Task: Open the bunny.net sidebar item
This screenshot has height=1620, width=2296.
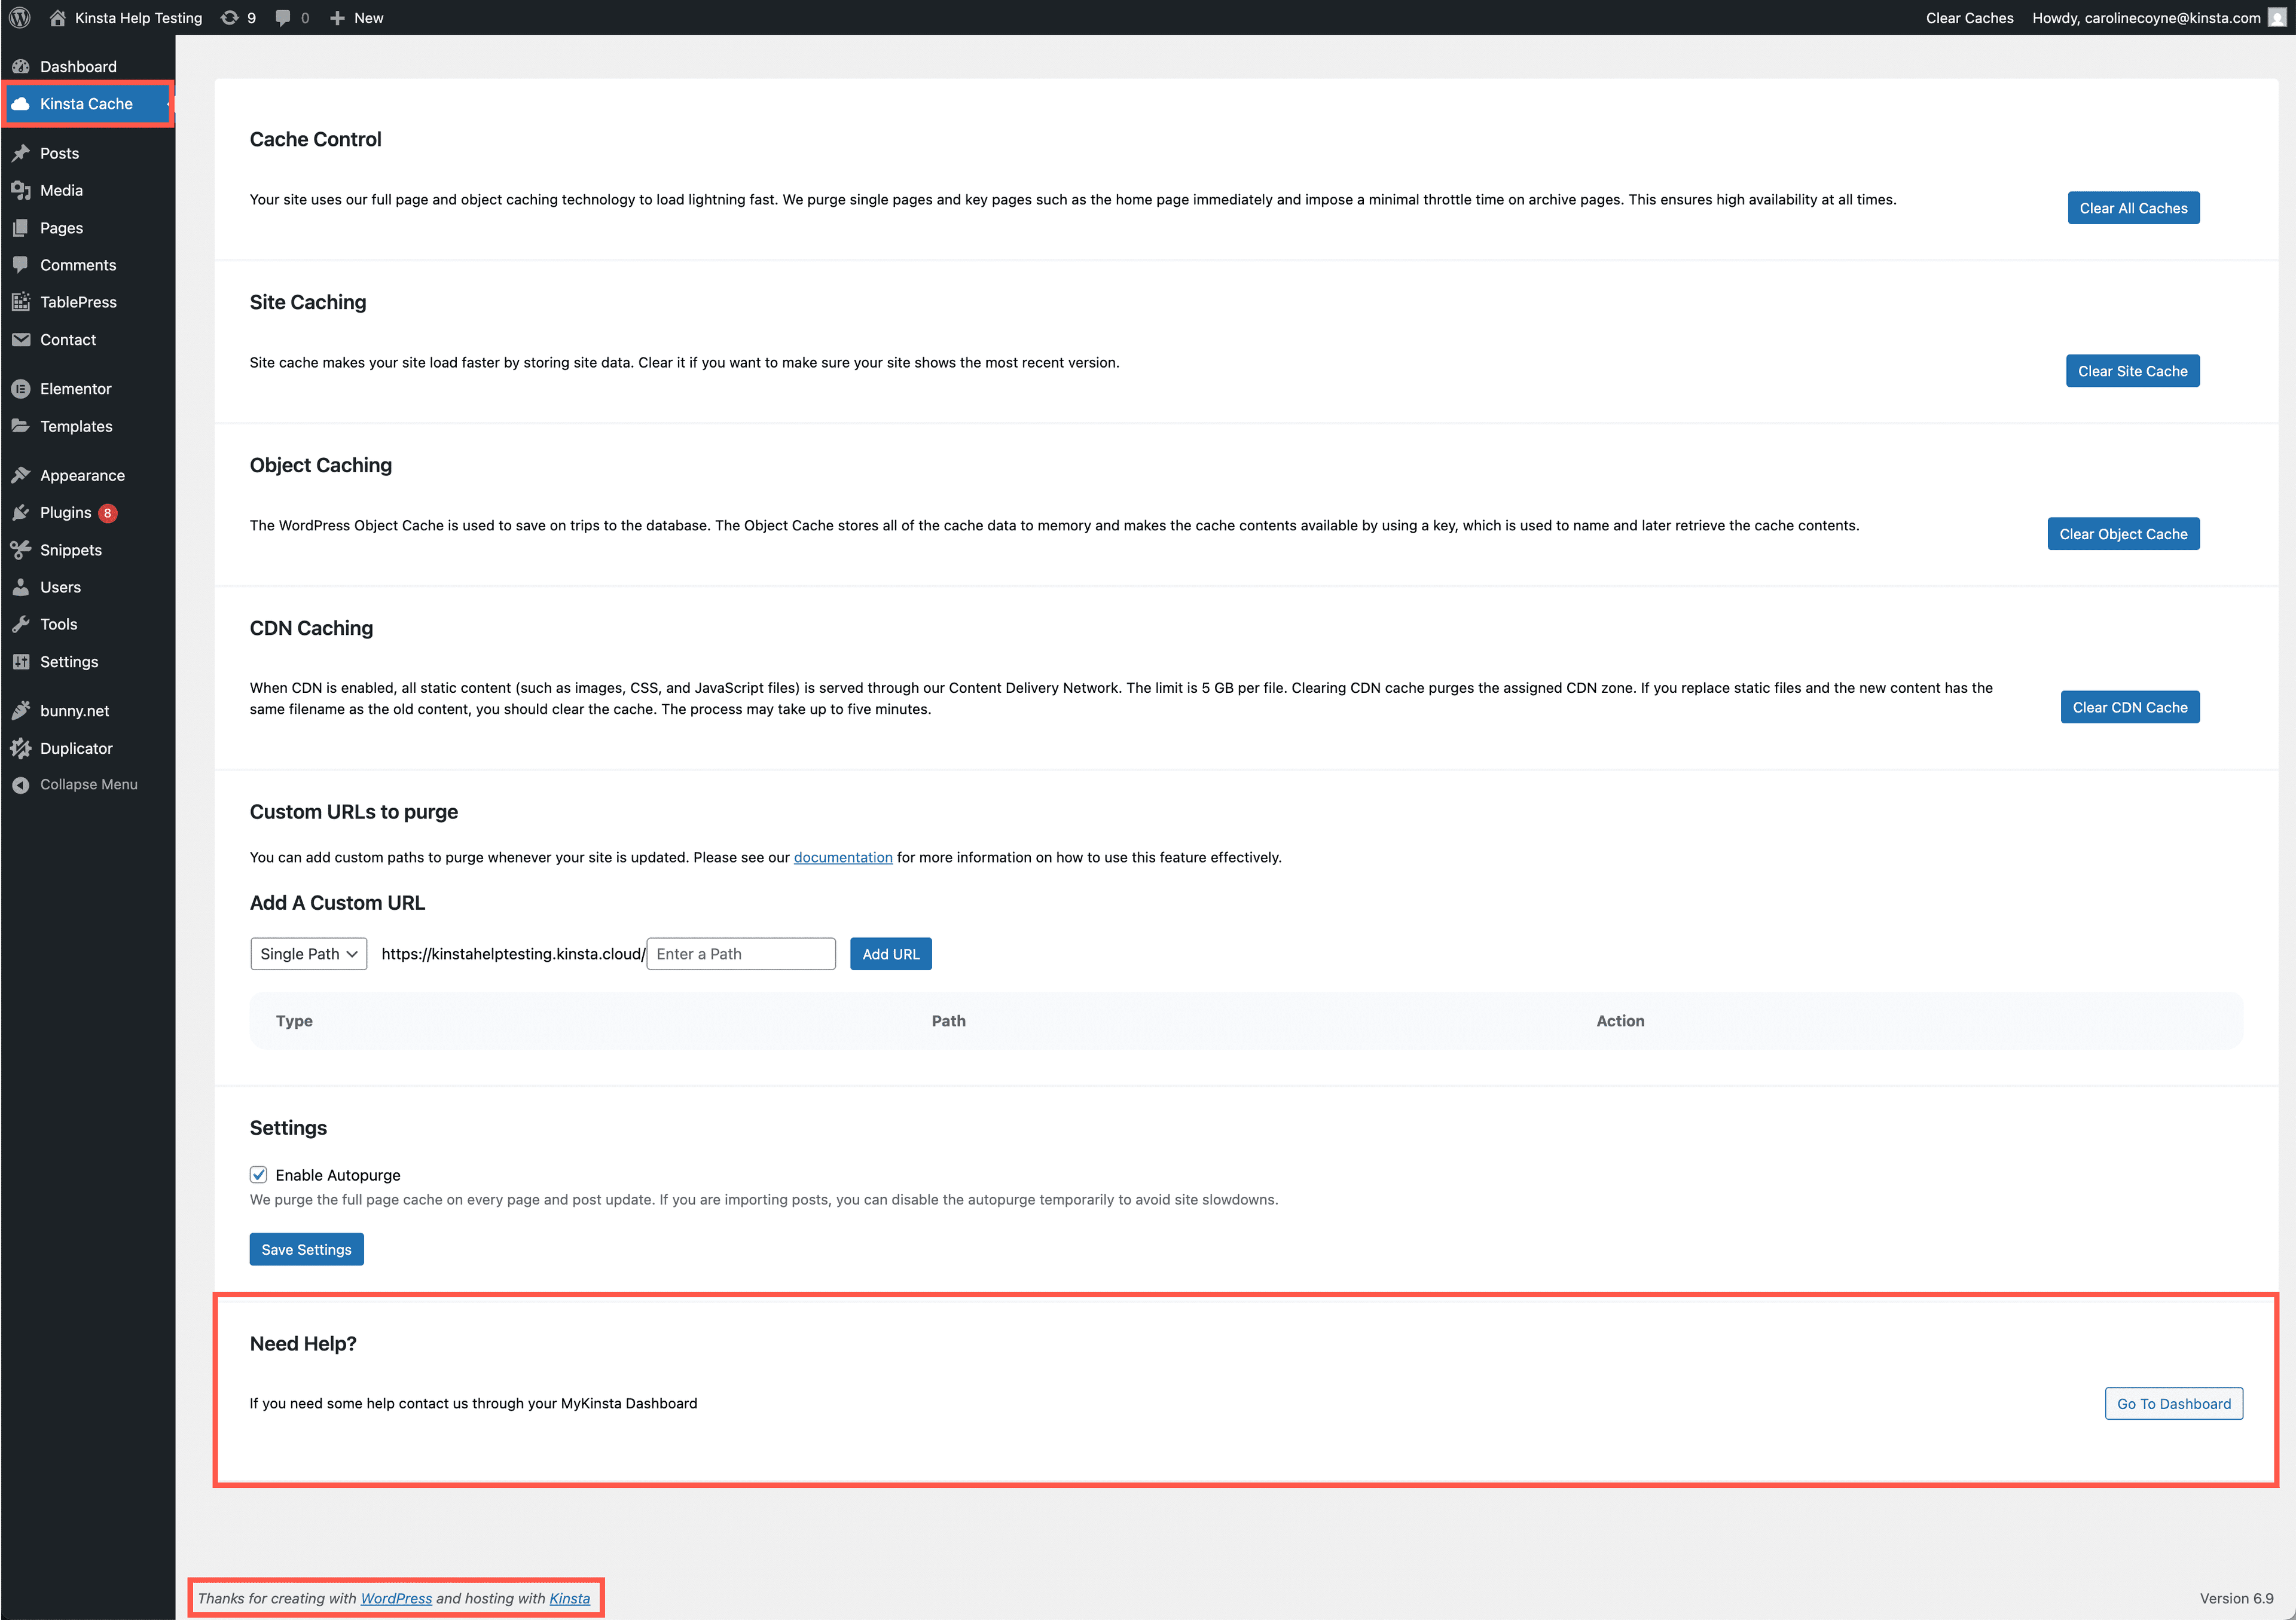Action: 74,710
